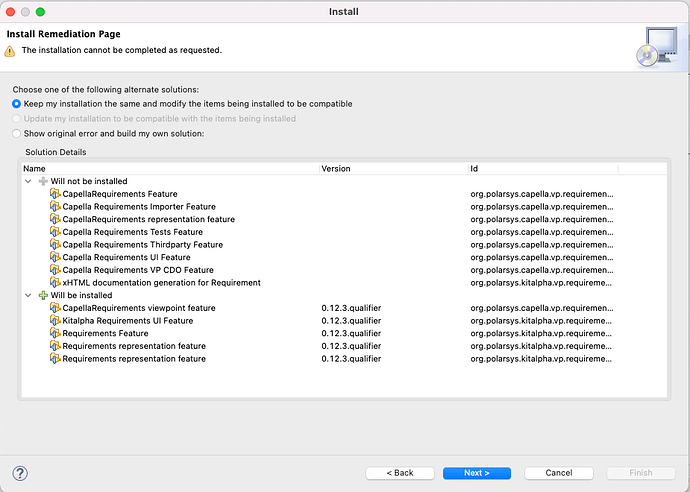Click the Solution Details label
690x492 pixels.
[x=56, y=152]
